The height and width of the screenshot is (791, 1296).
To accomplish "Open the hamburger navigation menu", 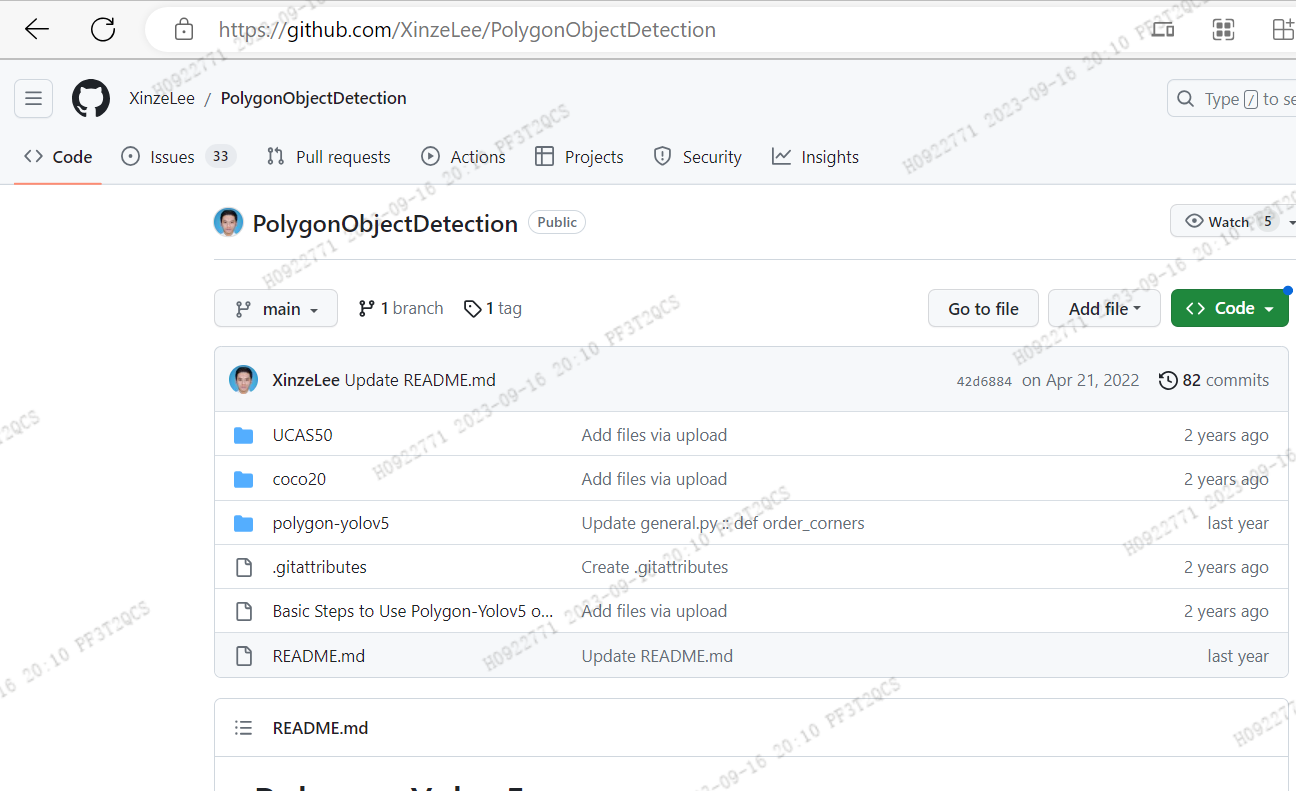I will (33, 98).
